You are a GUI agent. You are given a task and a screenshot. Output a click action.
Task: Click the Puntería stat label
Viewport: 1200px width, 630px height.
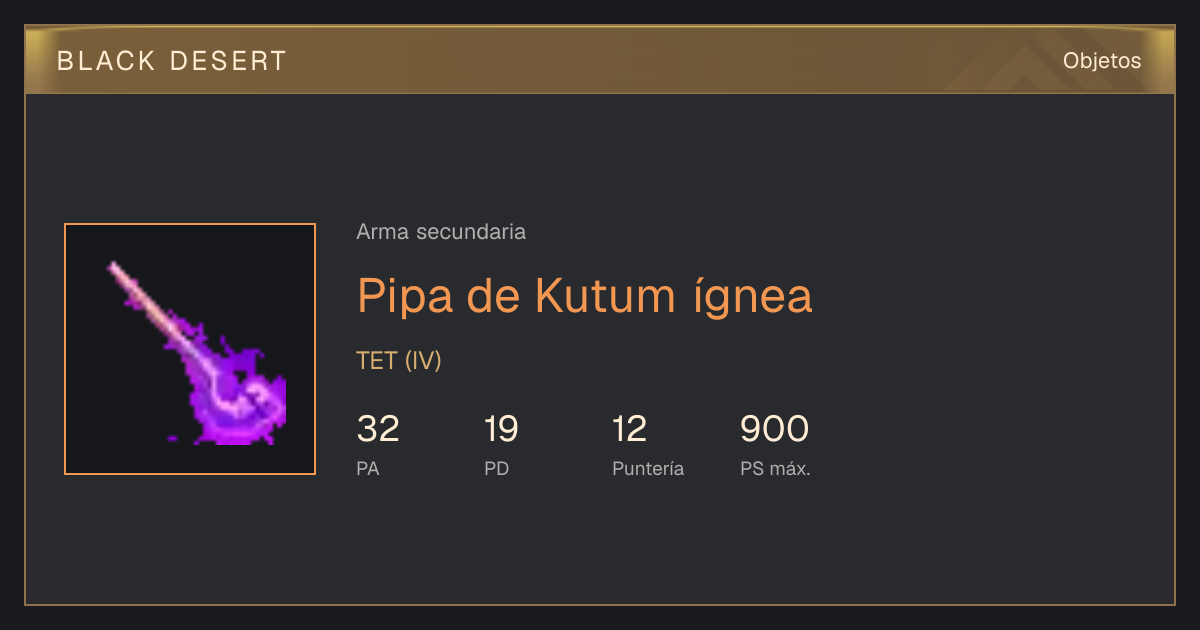tap(648, 469)
